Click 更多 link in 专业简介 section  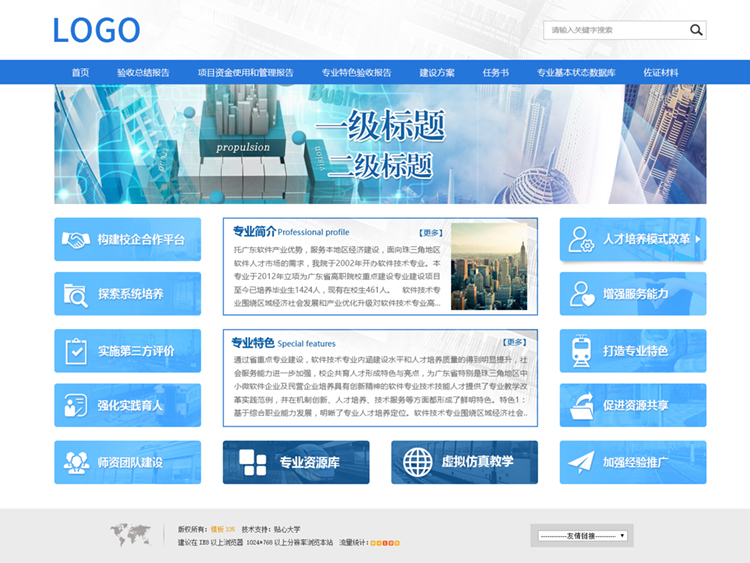tap(430, 232)
